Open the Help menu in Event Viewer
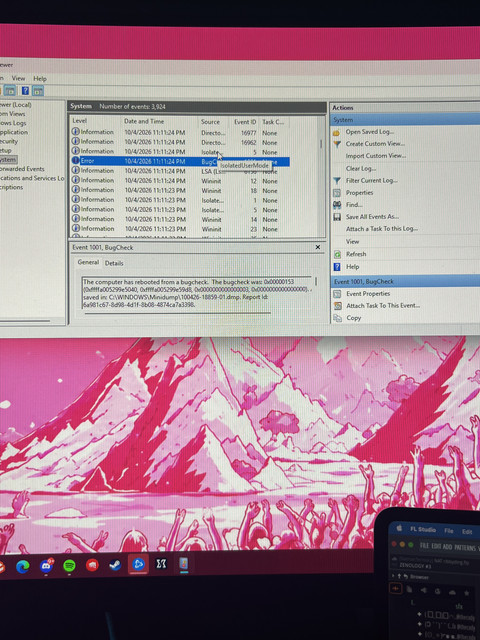 (40, 78)
